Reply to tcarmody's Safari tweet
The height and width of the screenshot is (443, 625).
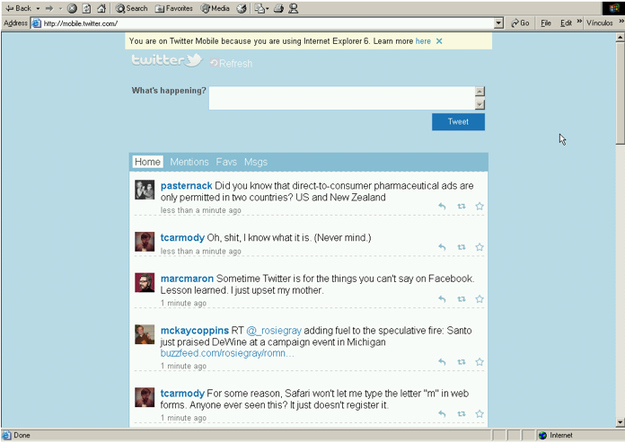tap(442, 414)
